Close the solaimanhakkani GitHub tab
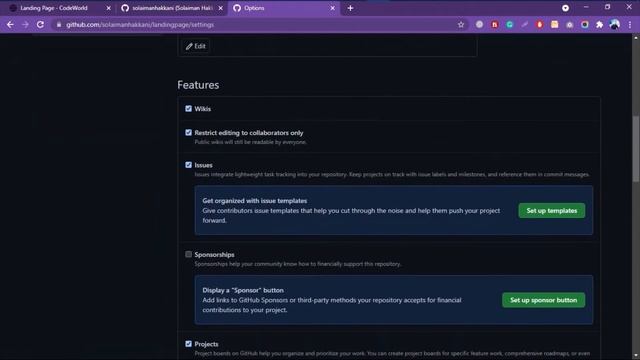The width and height of the screenshot is (640, 360). (221, 8)
